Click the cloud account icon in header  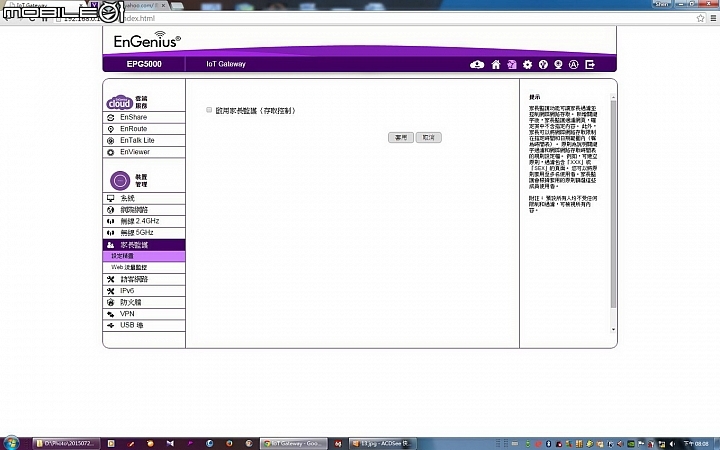click(x=477, y=65)
